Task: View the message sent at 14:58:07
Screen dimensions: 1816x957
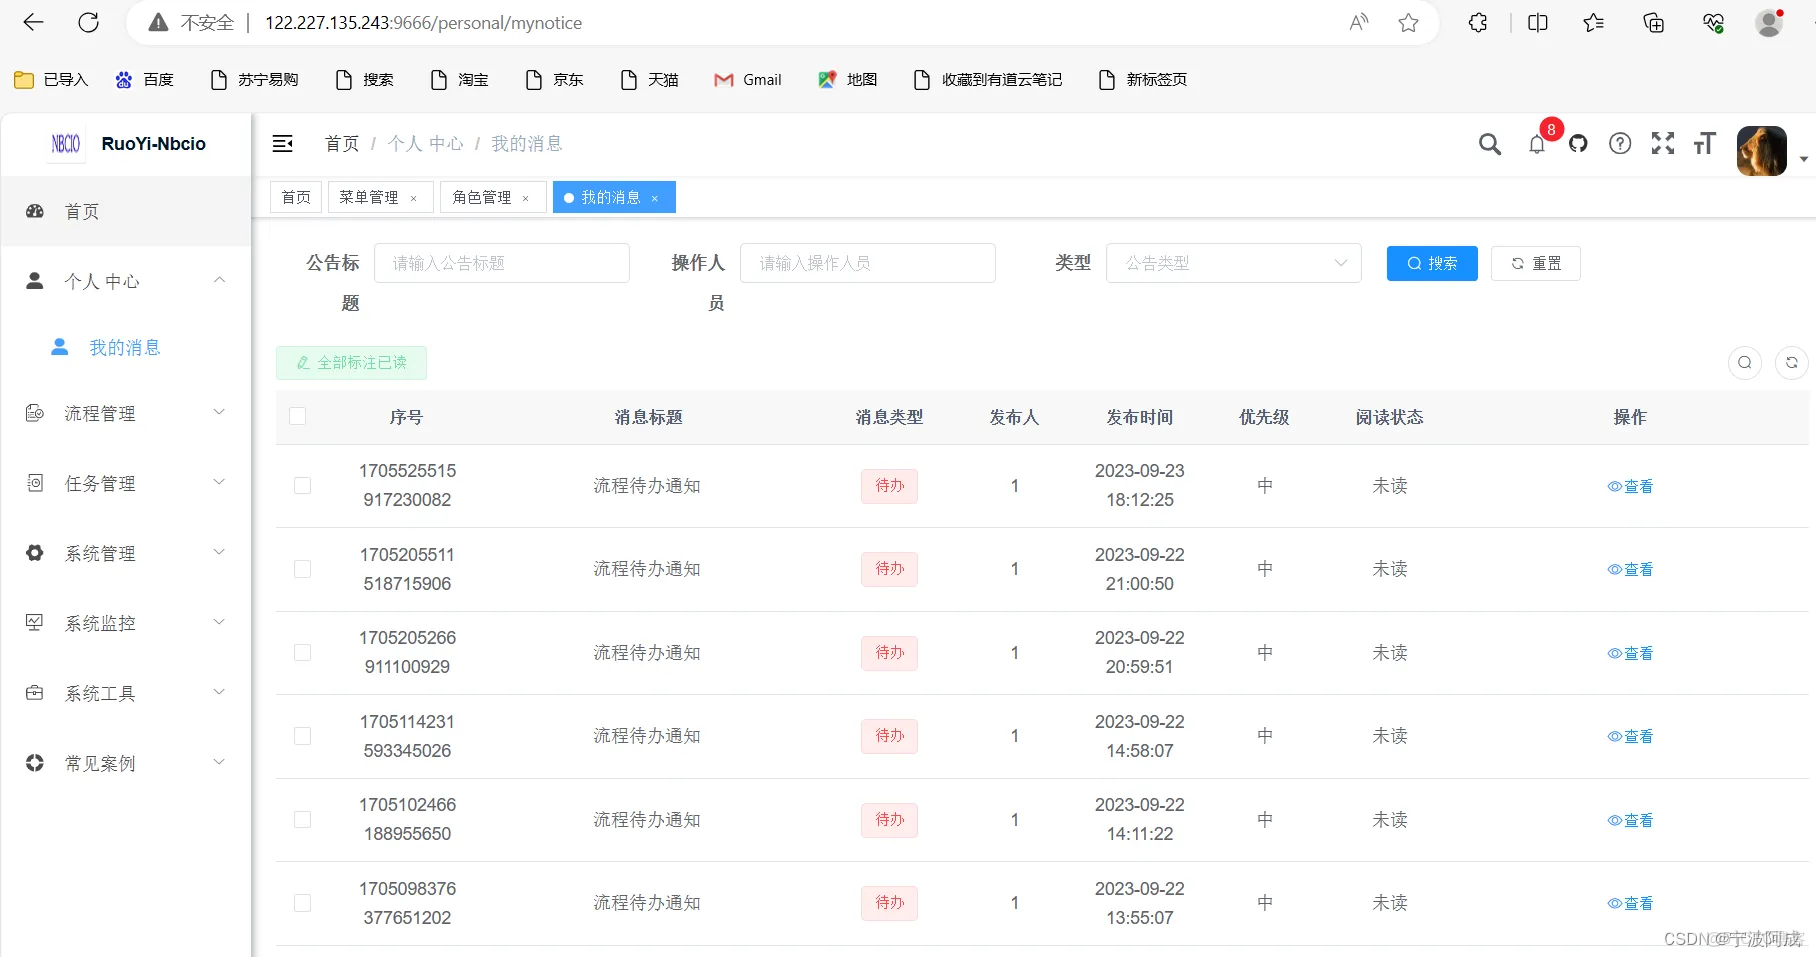Action: pyautogui.click(x=1630, y=736)
